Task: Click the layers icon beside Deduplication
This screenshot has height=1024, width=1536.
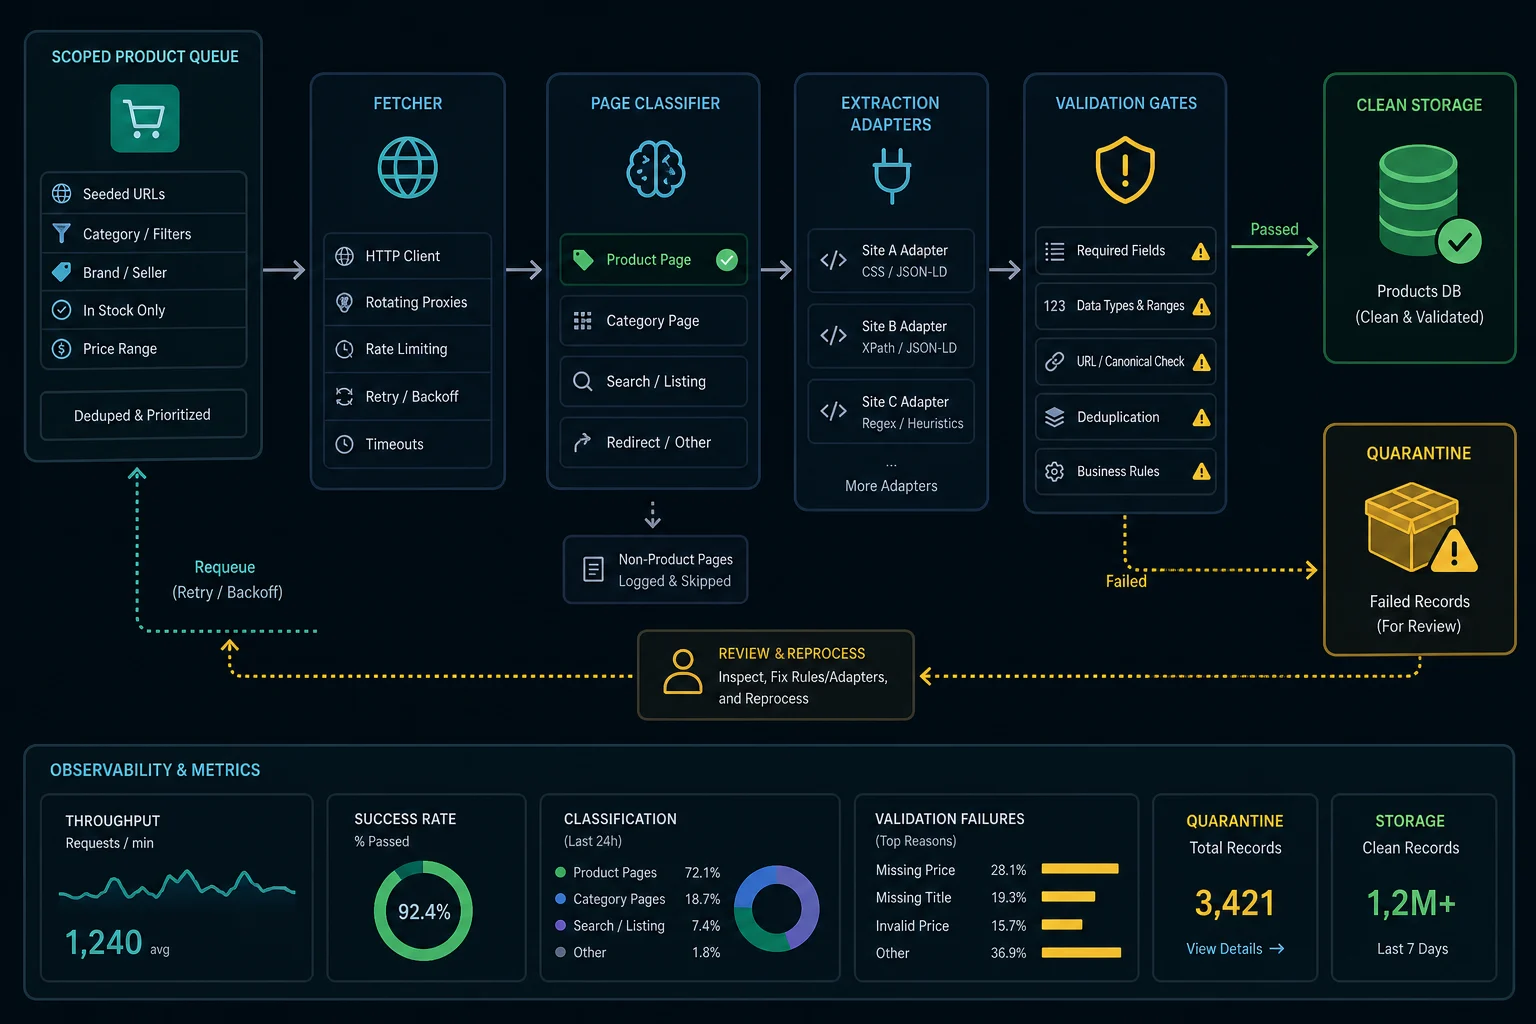Action: click(1054, 417)
